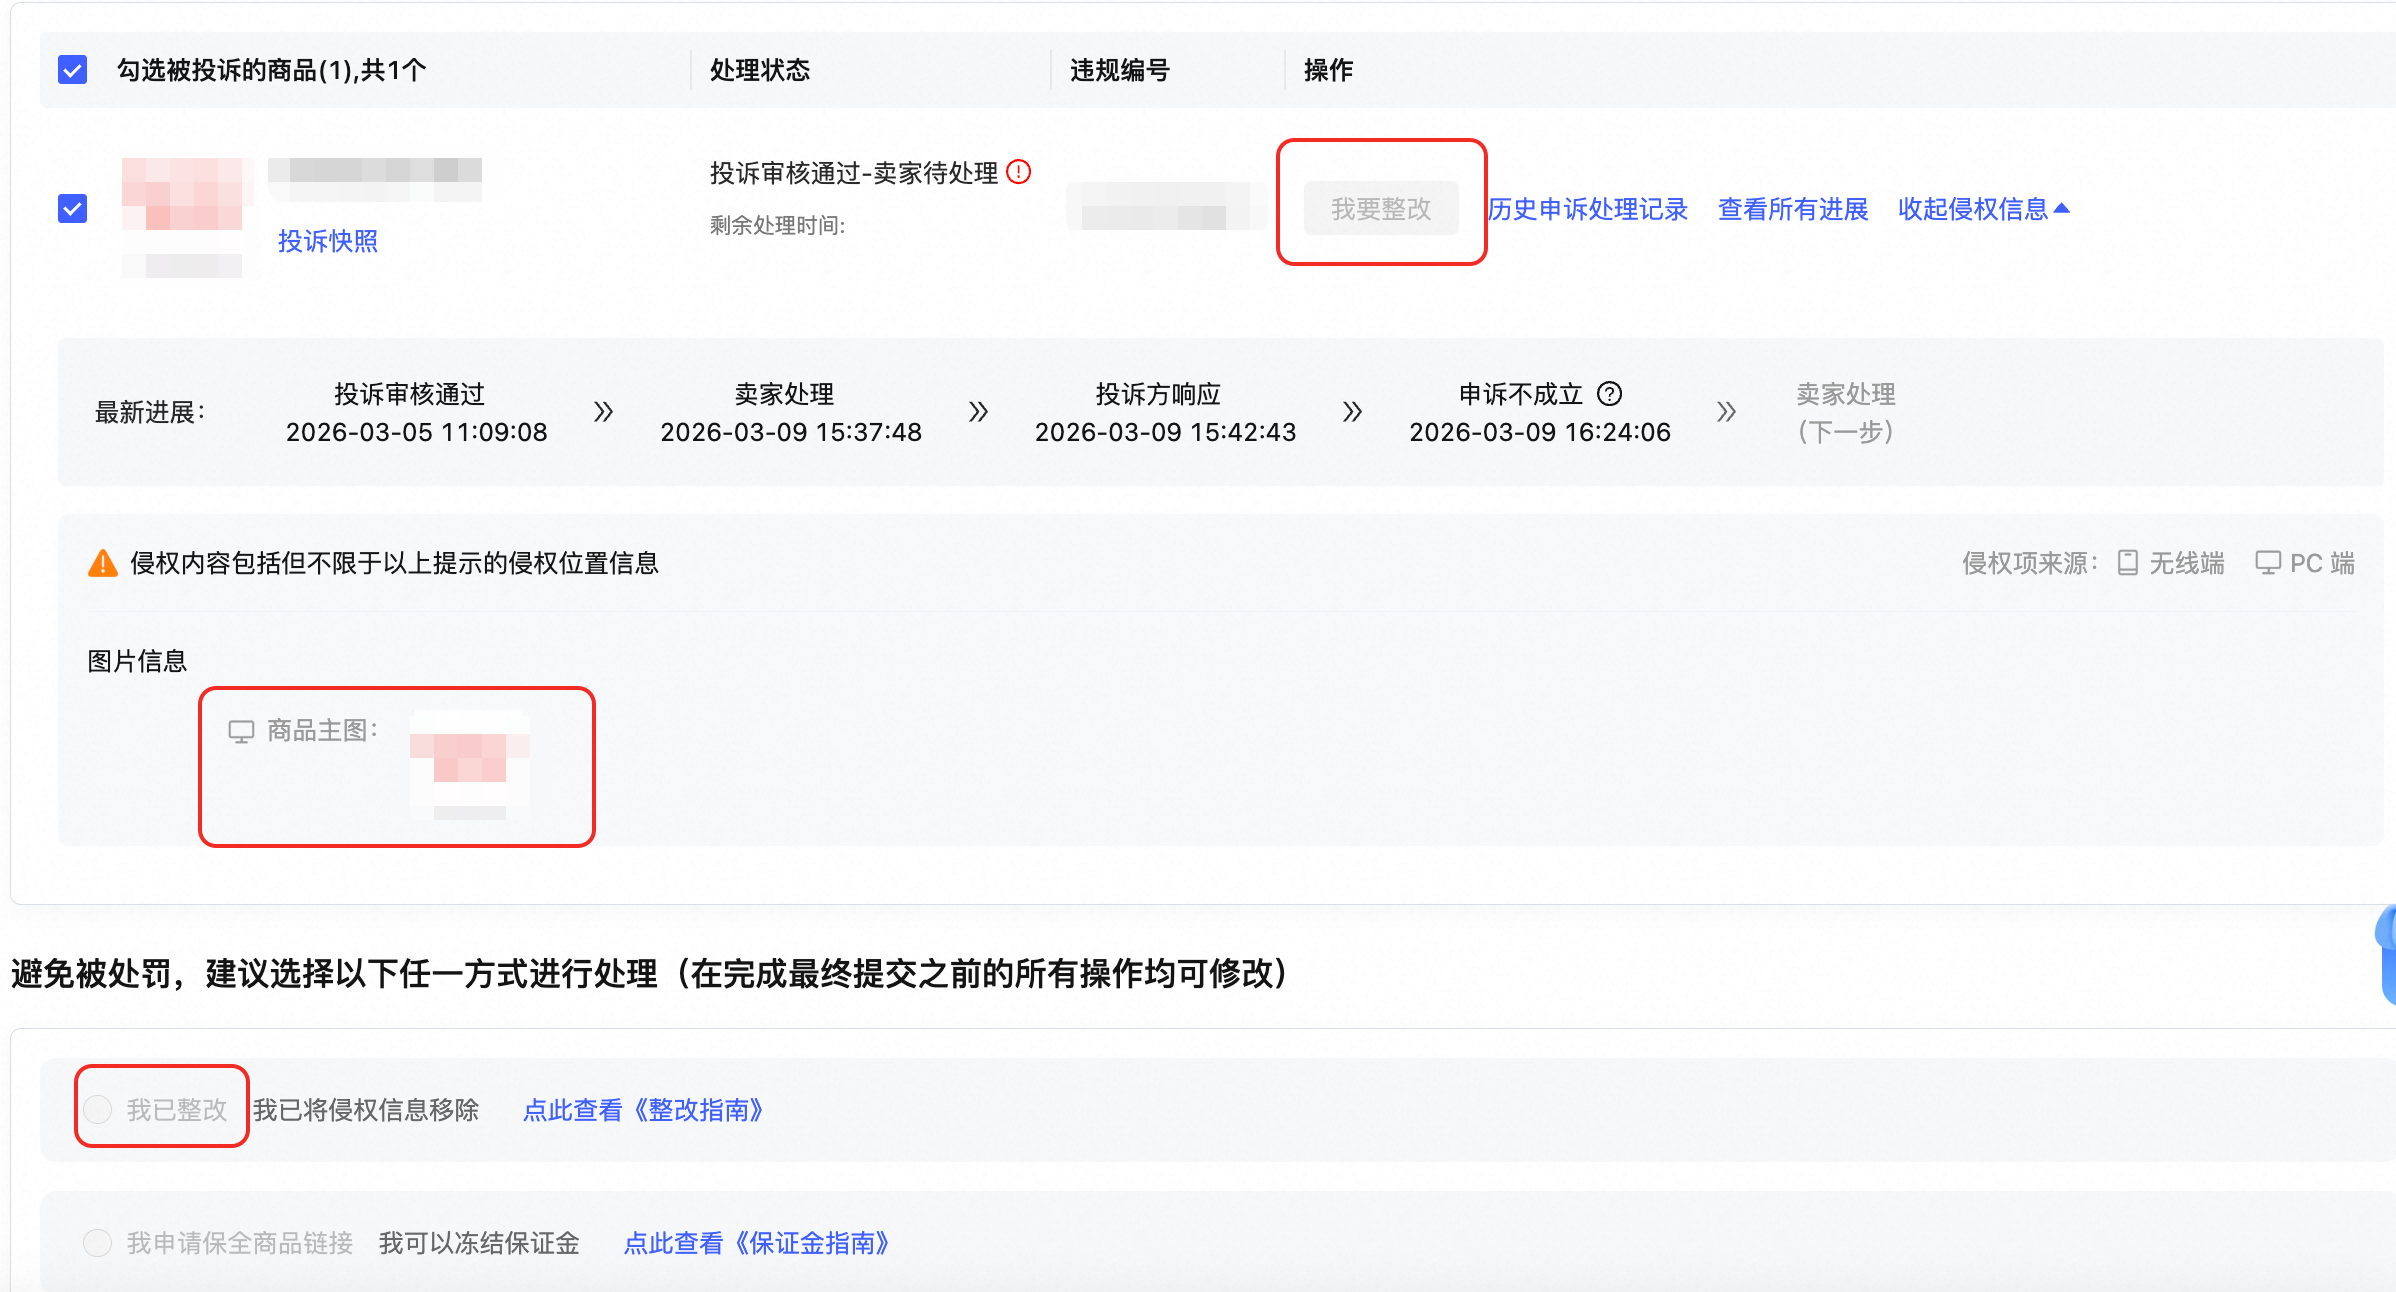The height and width of the screenshot is (1292, 2396).
Task: Open the 投诉快照 link
Action: coord(328,241)
